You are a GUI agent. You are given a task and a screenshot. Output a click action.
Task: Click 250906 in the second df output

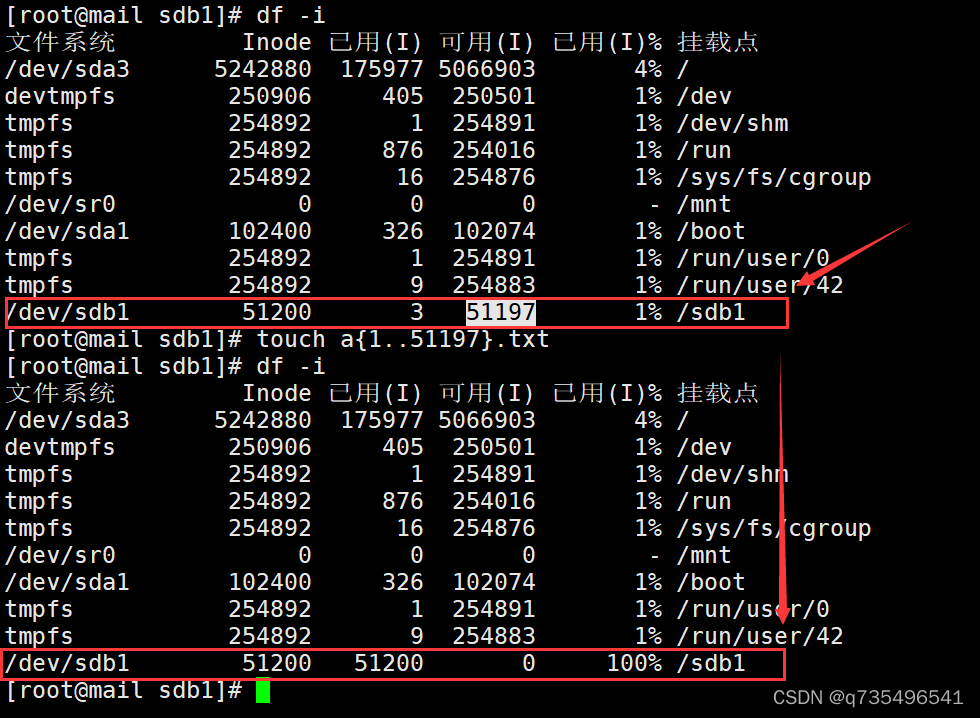click(x=269, y=447)
